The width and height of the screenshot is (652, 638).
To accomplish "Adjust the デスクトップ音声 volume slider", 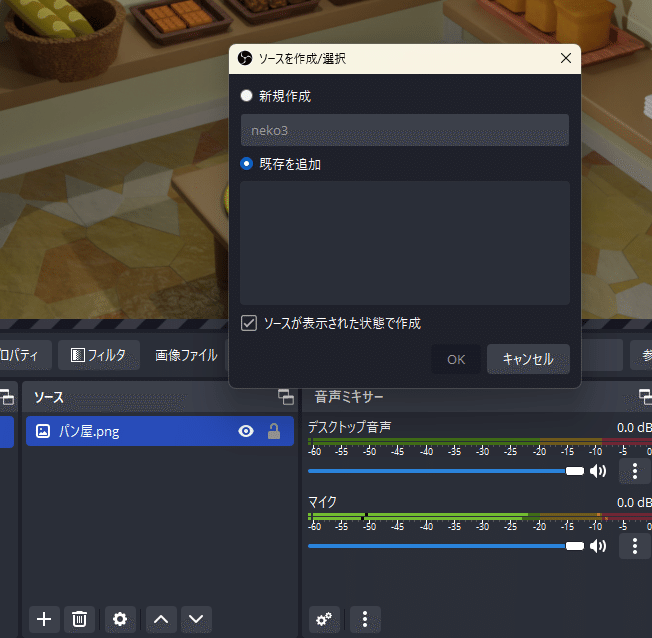I will coord(446,471).
